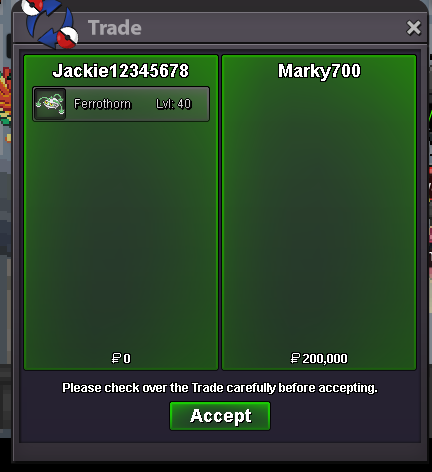Click the Accept button
Image resolution: width=432 pixels, height=472 pixels.
click(x=220, y=416)
